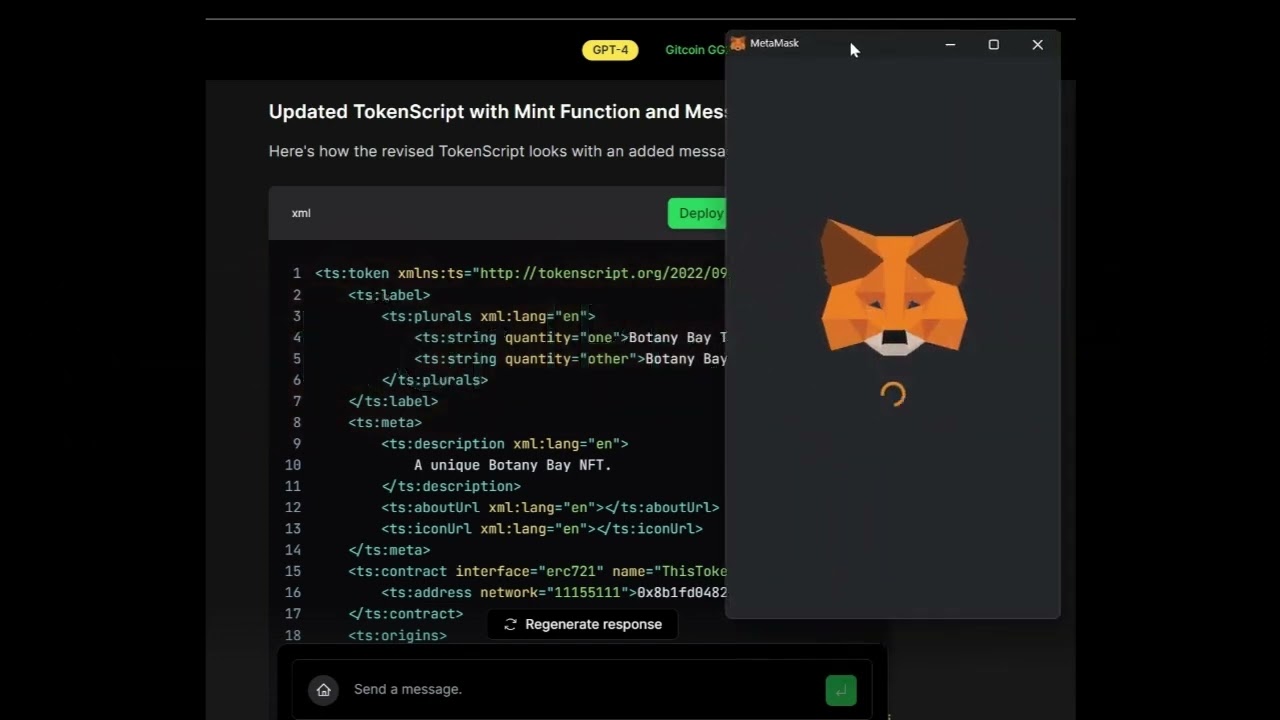The width and height of the screenshot is (1280, 720).
Task: Click the 'Here's how the revised TokenScript' sentence
Action: (x=497, y=151)
